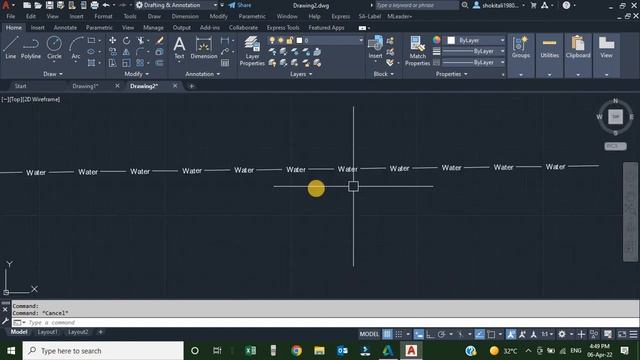Click the Hatch tool icon
Viewport: 640px width, 360px height.
(91, 63)
